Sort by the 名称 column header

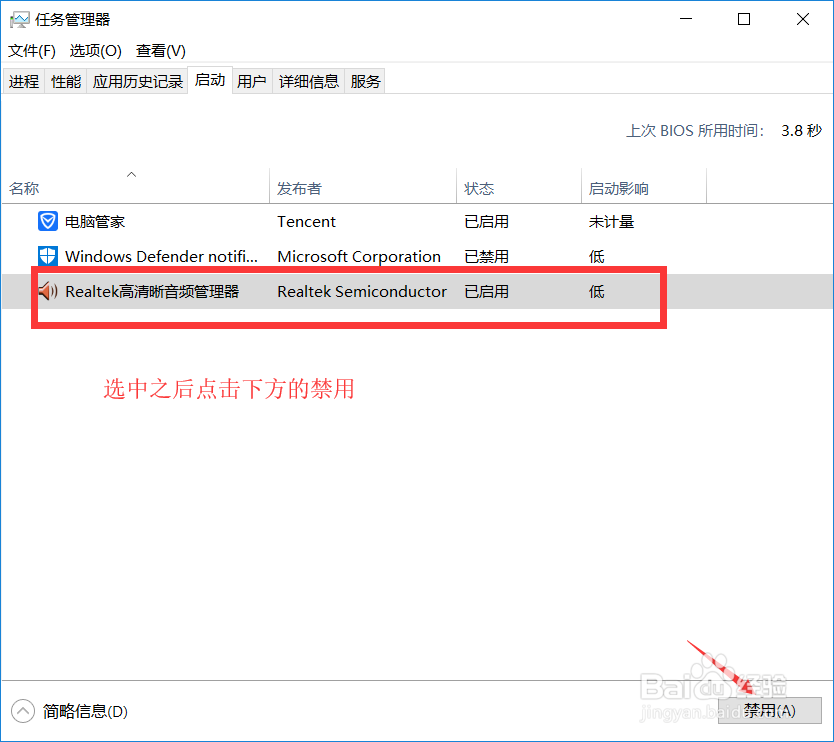click(136, 186)
